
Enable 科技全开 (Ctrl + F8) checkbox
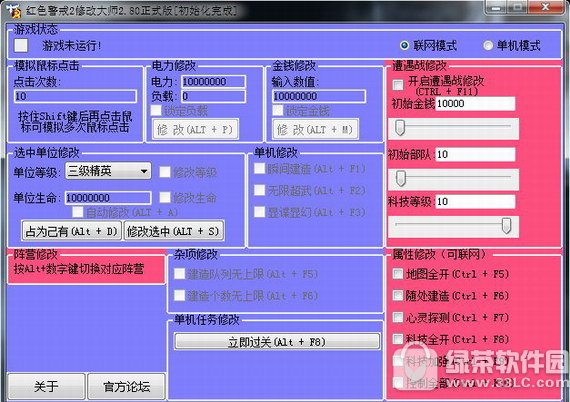pyautogui.click(x=398, y=339)
